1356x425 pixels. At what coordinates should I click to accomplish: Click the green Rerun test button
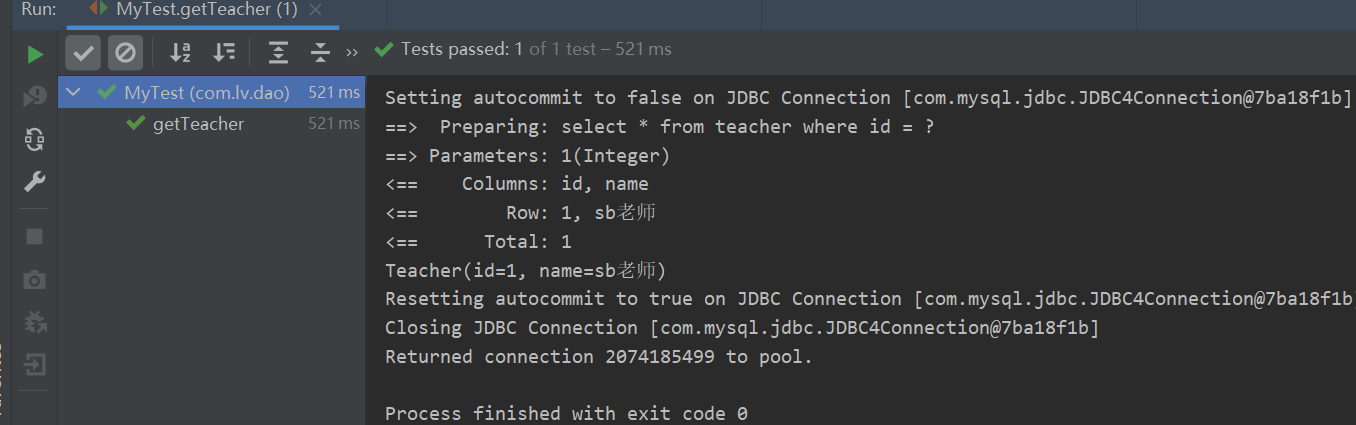35,53
